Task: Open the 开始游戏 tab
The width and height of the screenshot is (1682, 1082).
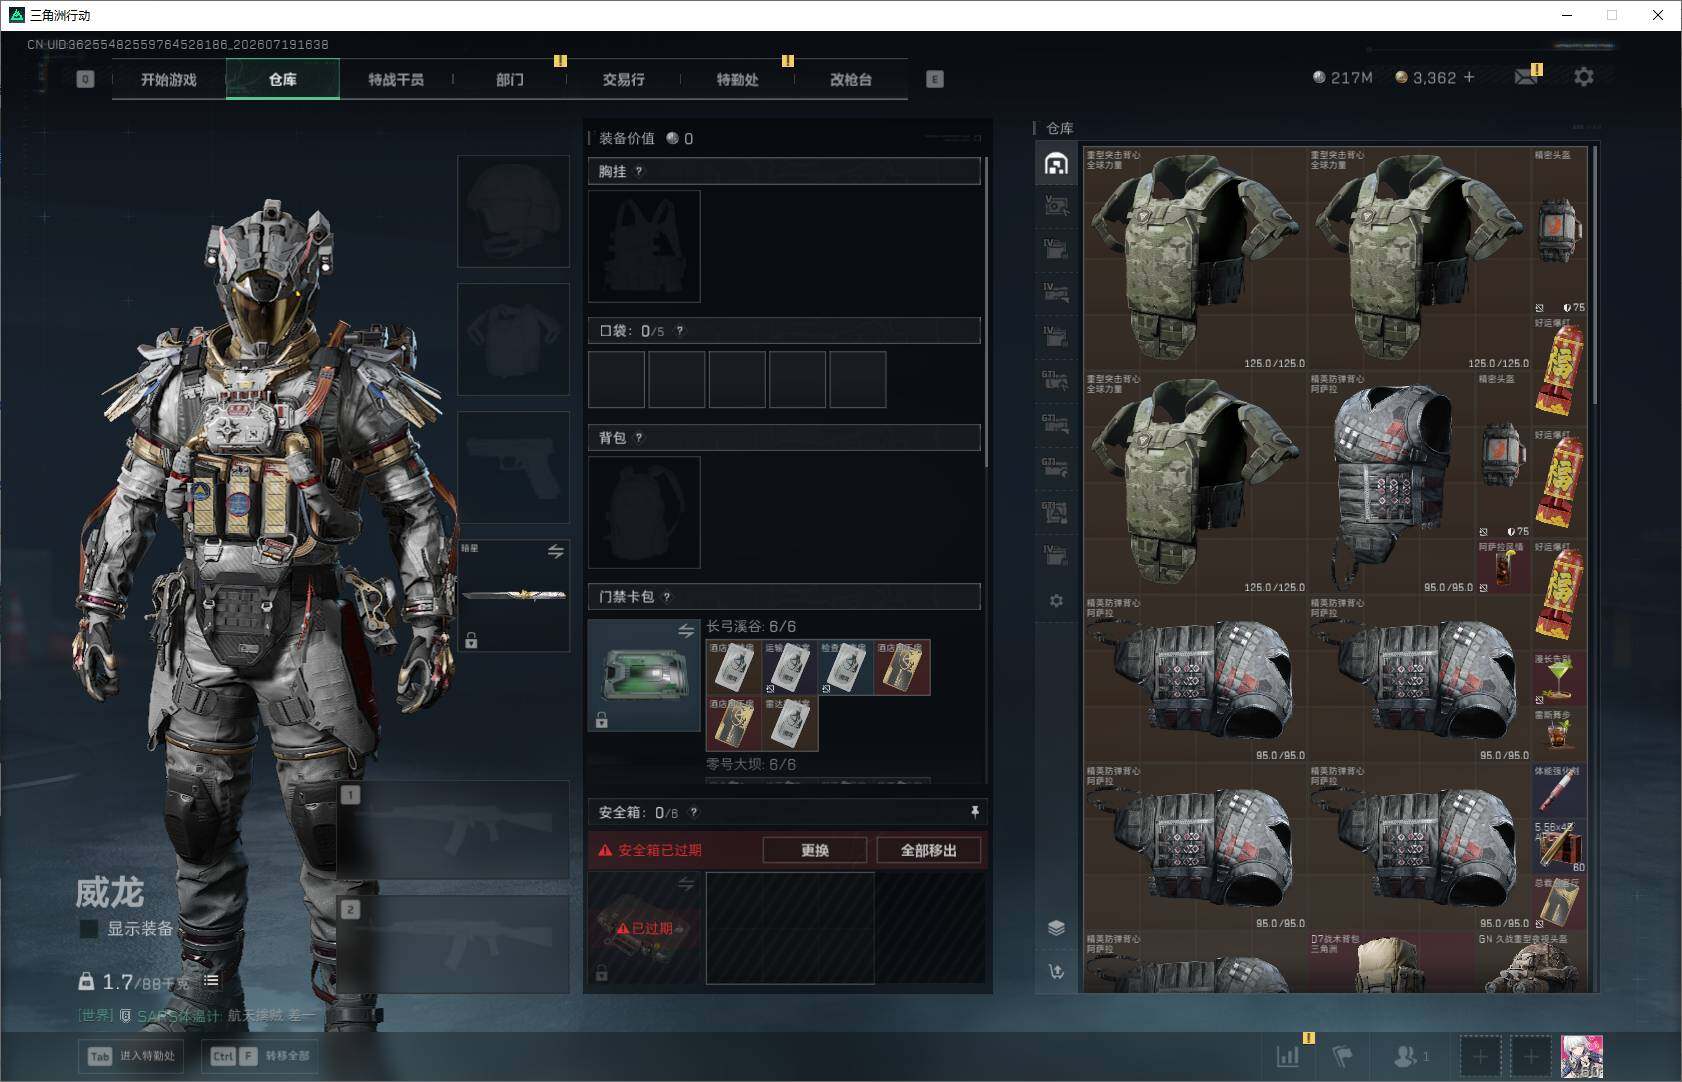Action: pos(169,79)
